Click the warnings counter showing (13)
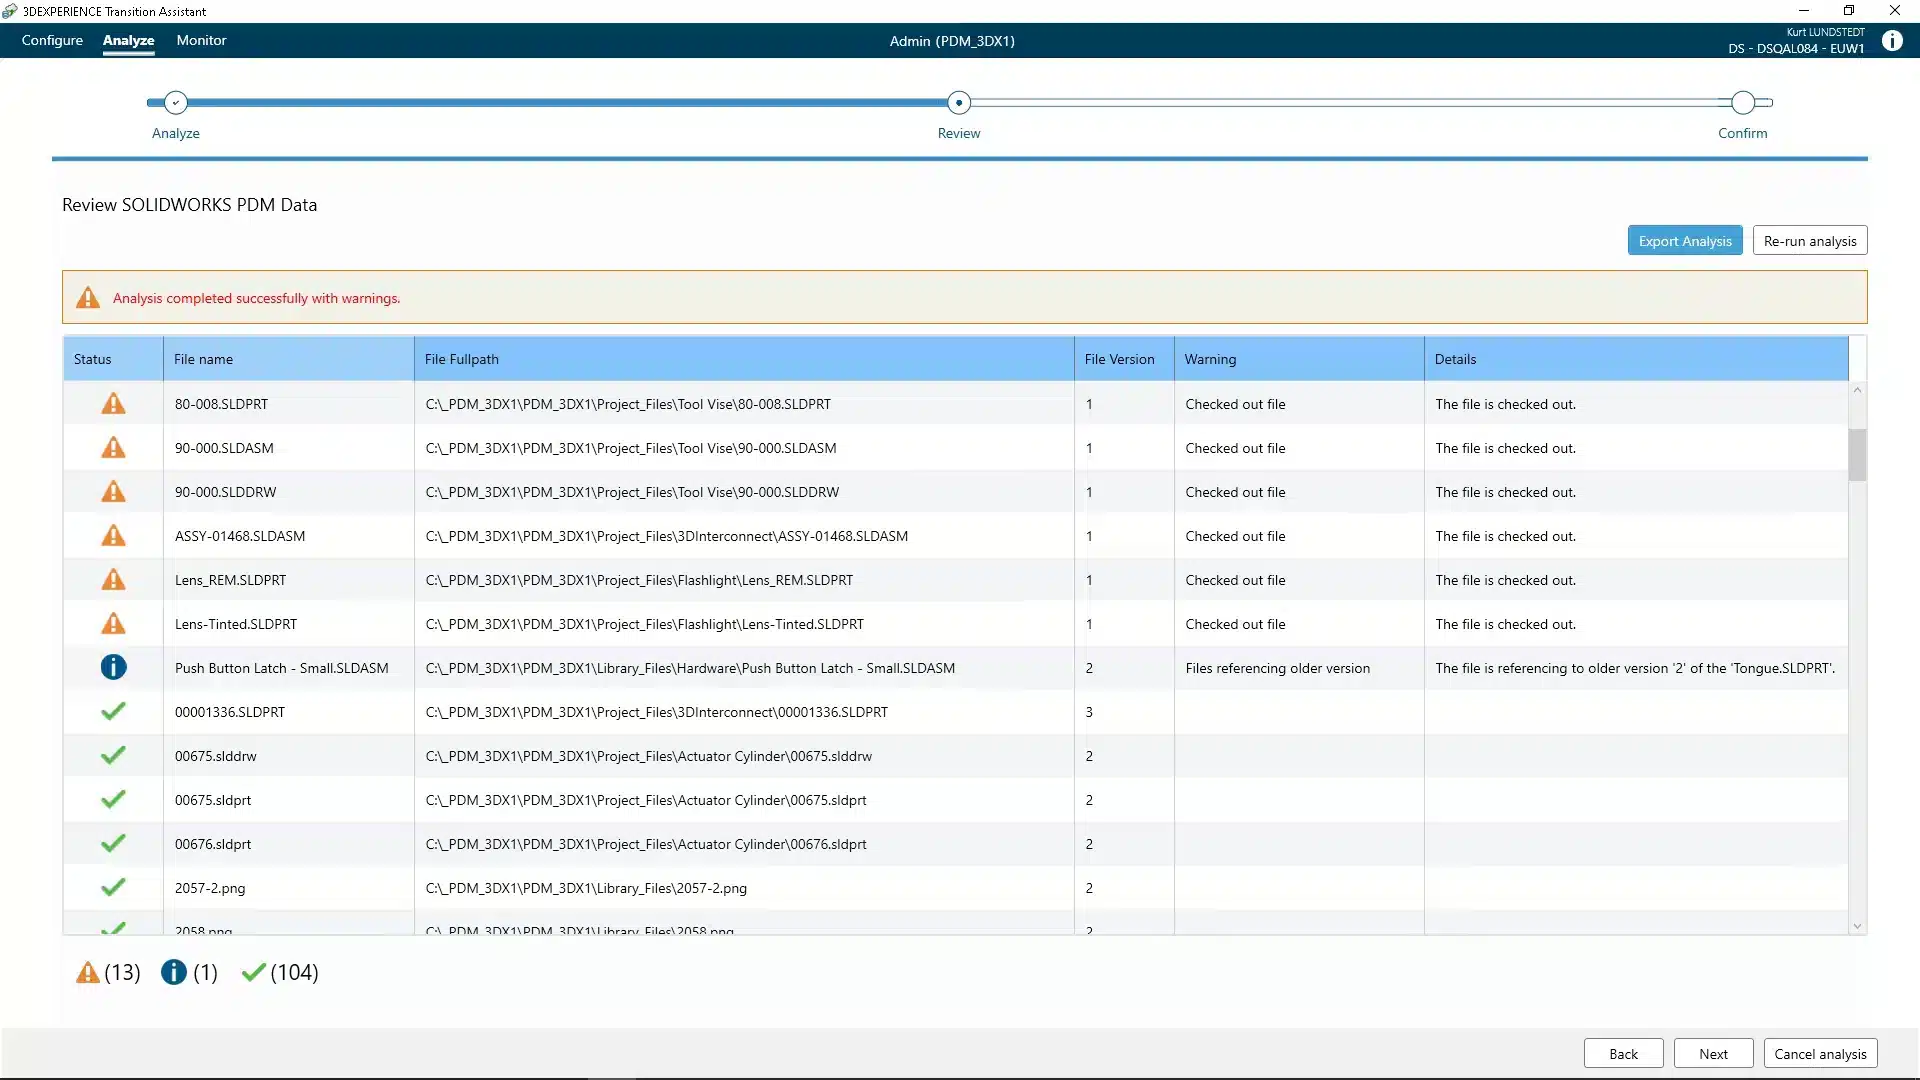 [107, 972]
